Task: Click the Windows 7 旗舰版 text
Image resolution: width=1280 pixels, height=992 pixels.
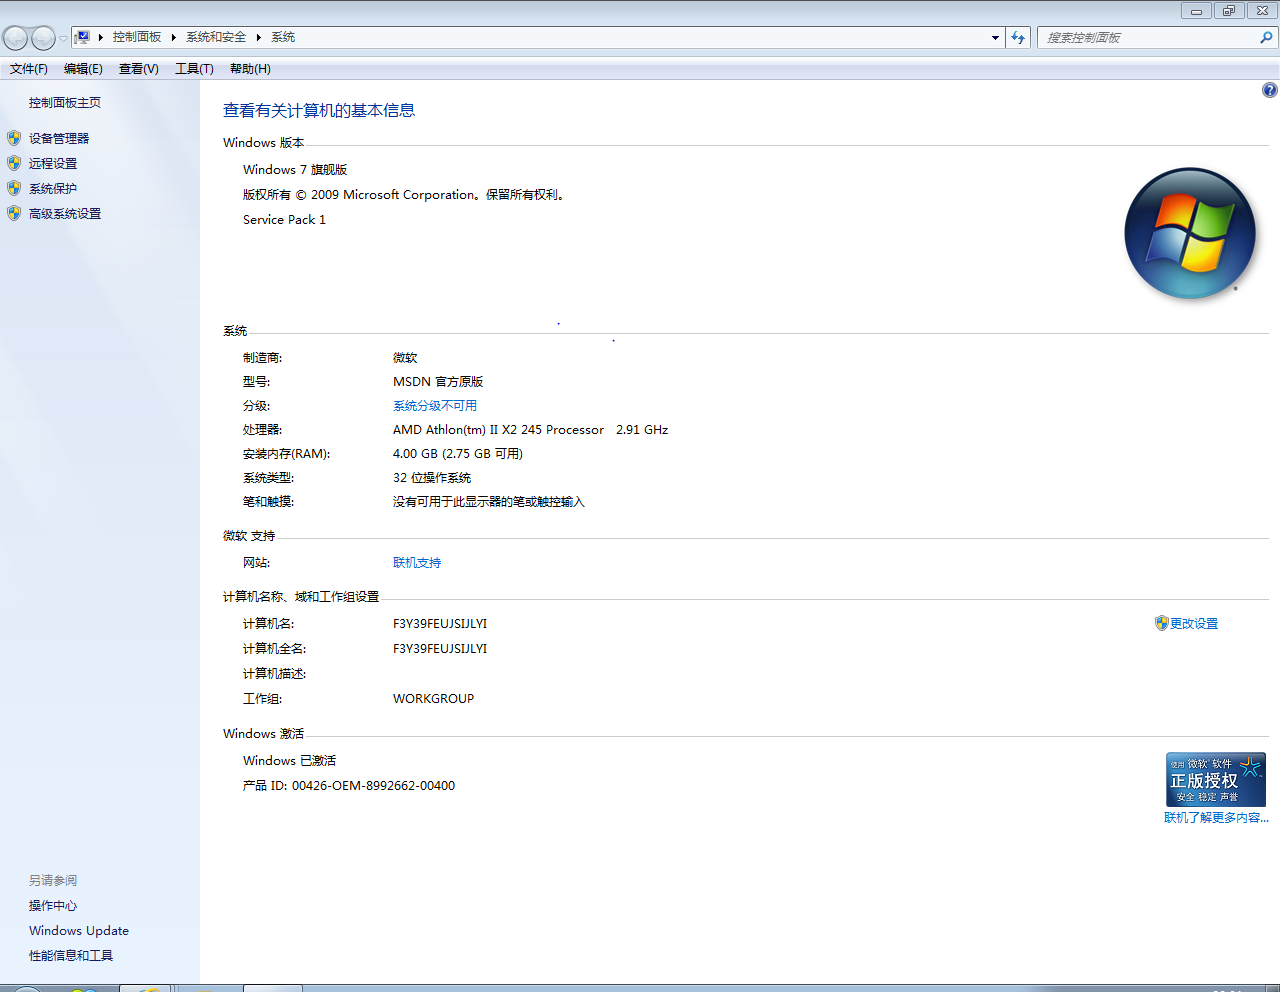Action: tap(295, 170)
